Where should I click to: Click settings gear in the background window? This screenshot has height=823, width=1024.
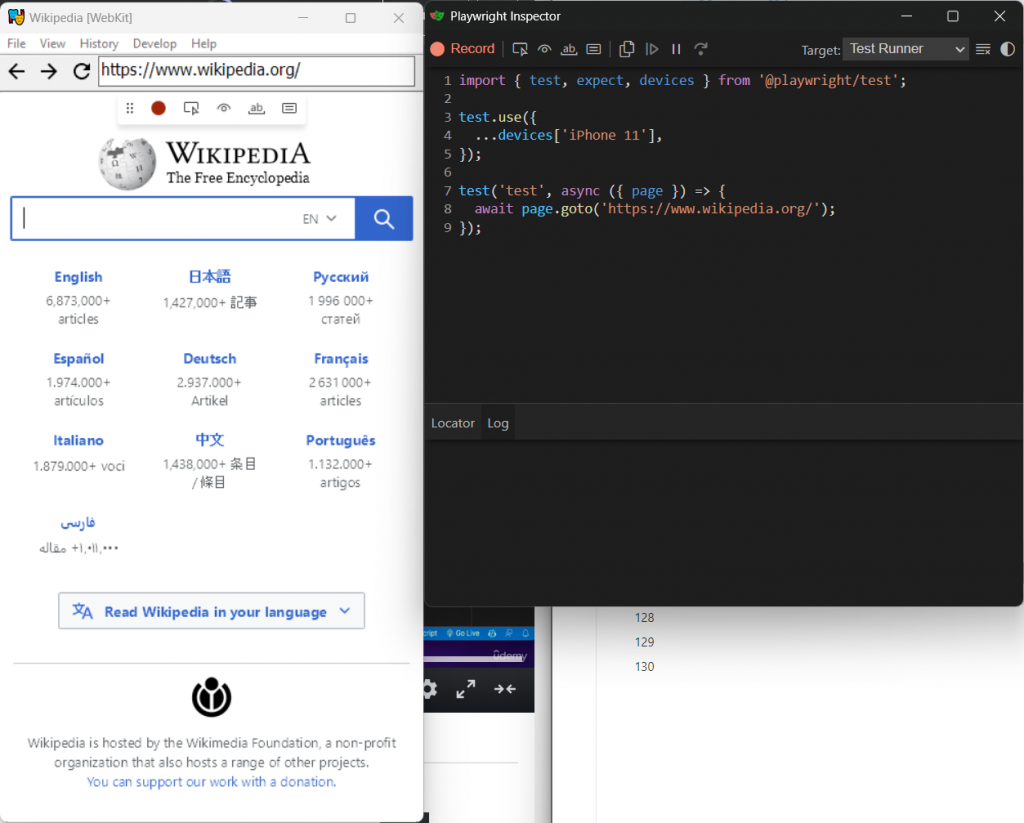429,688
